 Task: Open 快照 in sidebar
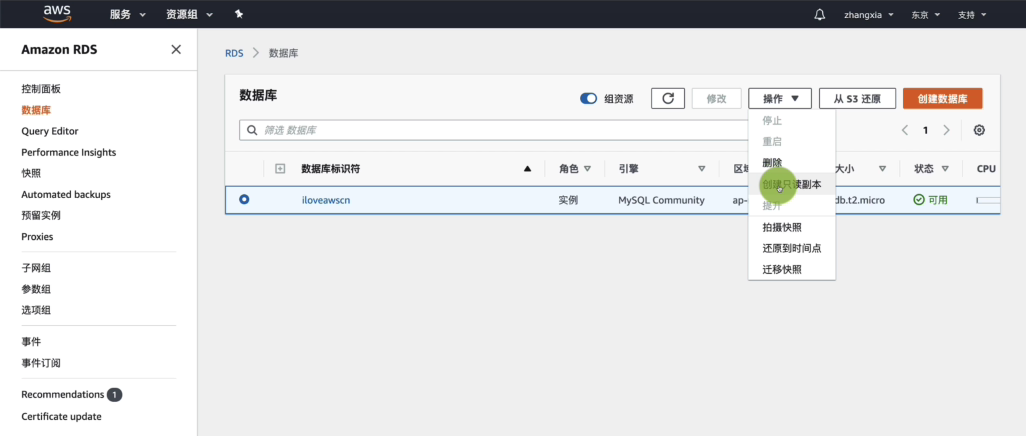tap(31, 173)
